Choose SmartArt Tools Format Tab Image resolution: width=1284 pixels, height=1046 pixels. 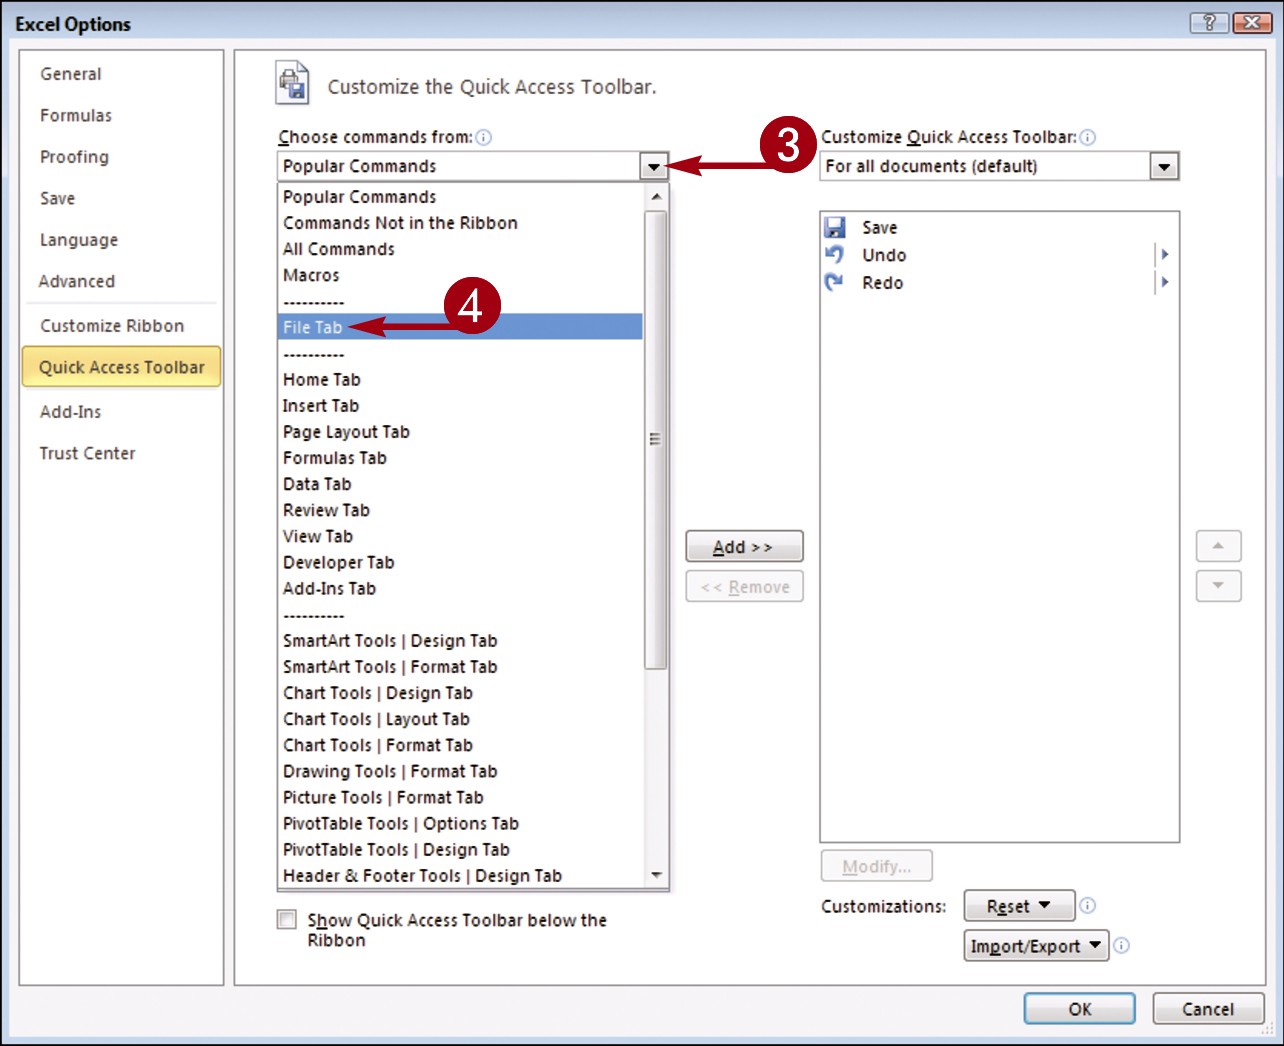[x=460, y=667]
